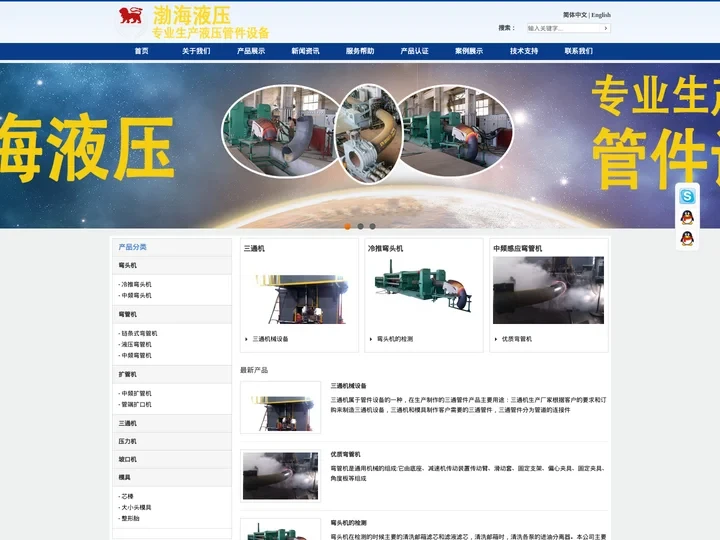Screen dimensions: 720x540
Task: Open 冷推弯头机 in the sidebar list
Action: (x=136, y=284)
